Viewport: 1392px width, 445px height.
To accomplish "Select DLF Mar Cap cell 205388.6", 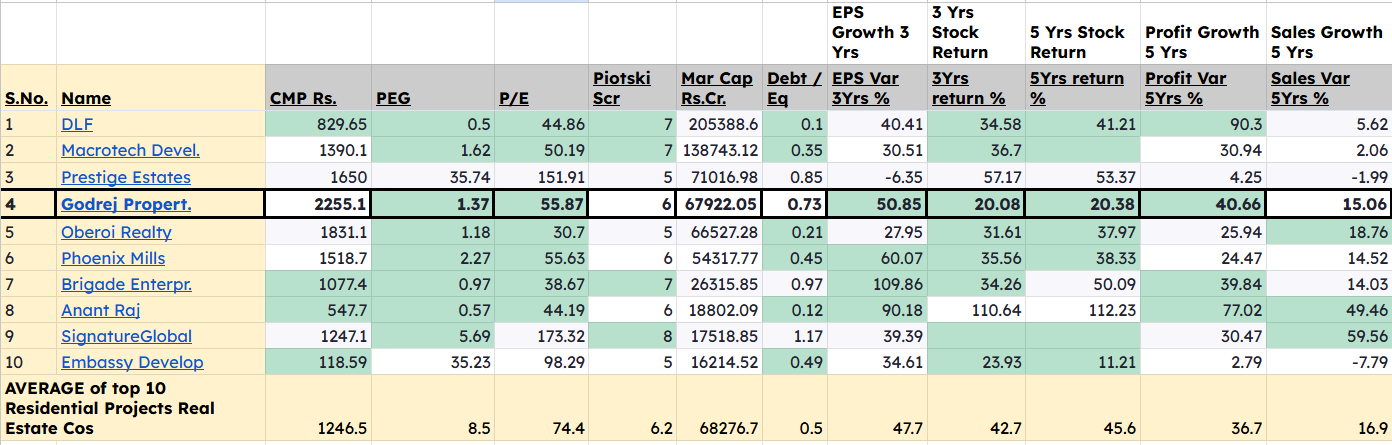I will [719, 124].
